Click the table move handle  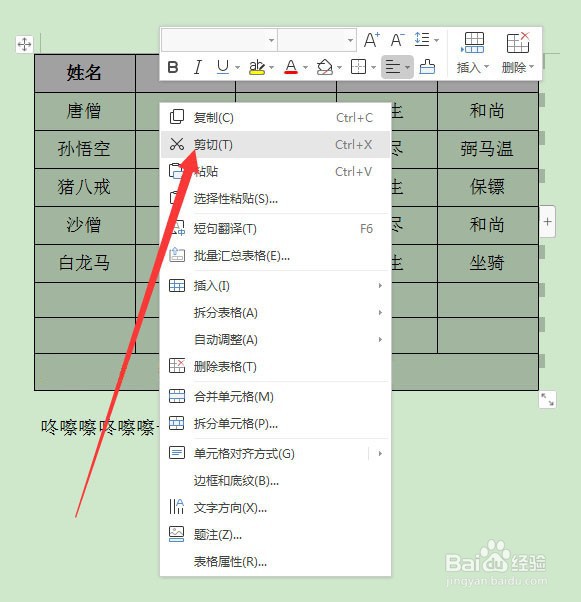tap(24, 44)
